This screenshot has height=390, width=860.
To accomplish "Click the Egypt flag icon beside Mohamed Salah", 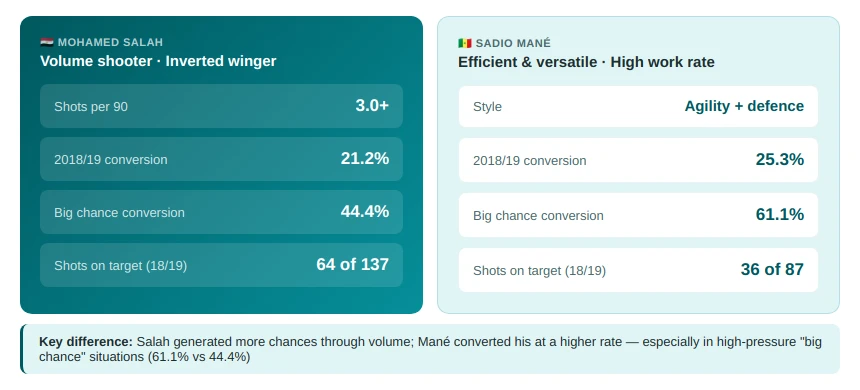I will click(47, 42).
